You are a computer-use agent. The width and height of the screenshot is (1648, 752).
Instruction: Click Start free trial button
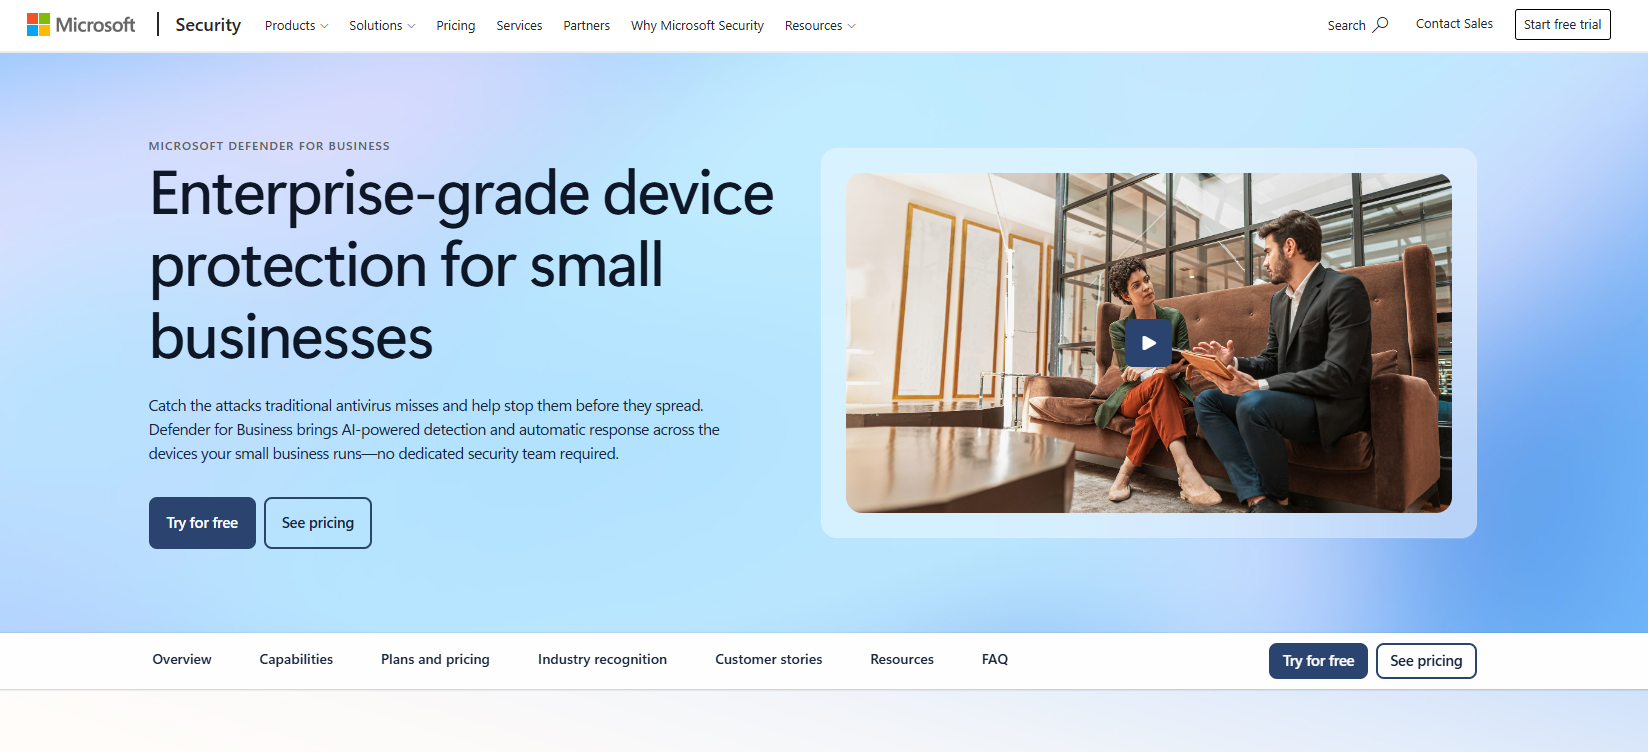[1562, 25]
